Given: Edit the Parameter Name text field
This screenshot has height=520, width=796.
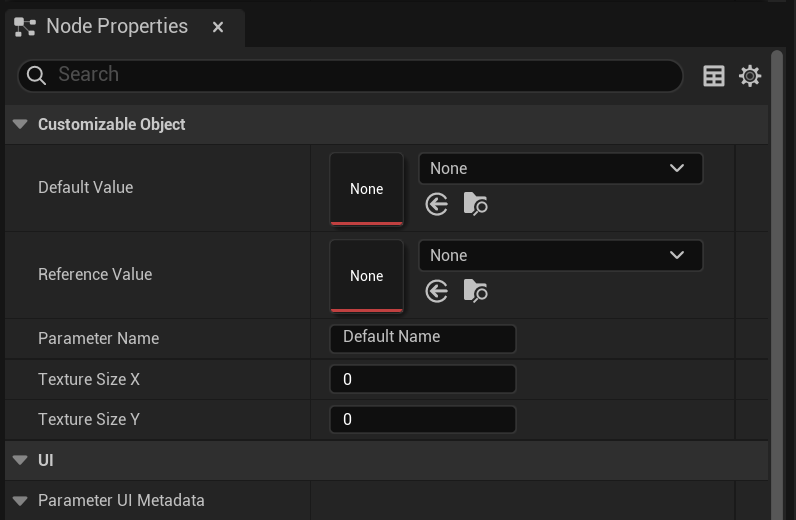Looking at the screenshot, I should point(423,338).
